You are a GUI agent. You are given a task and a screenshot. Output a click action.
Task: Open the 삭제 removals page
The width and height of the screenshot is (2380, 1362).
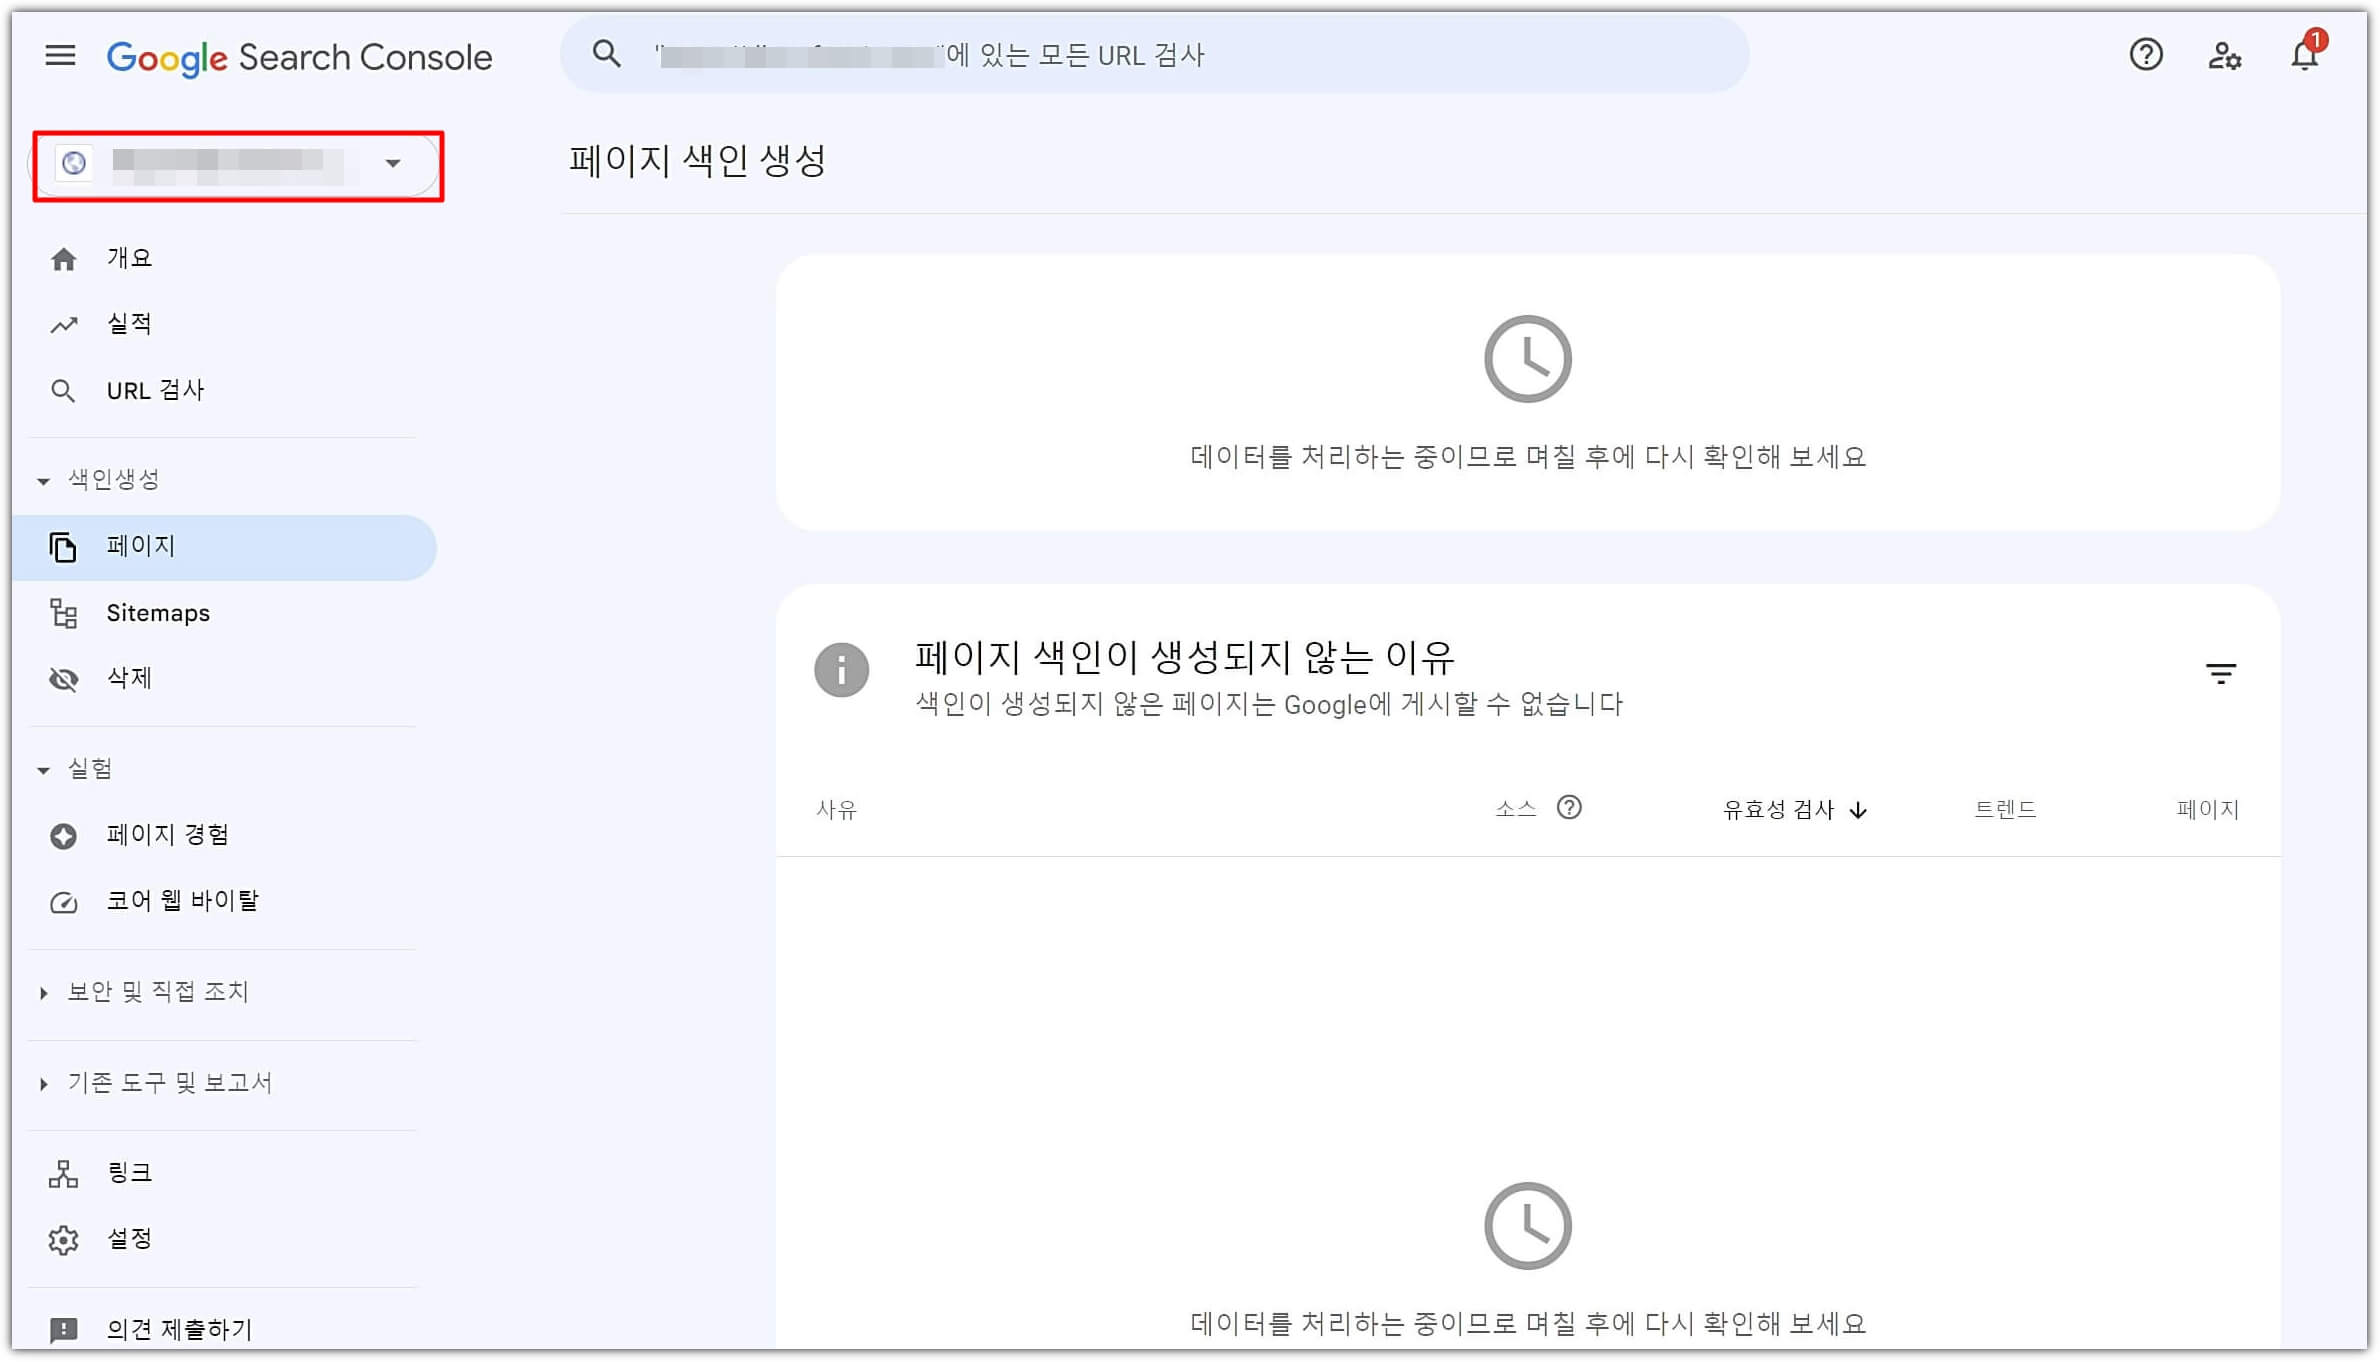click(x=129, y=679)
